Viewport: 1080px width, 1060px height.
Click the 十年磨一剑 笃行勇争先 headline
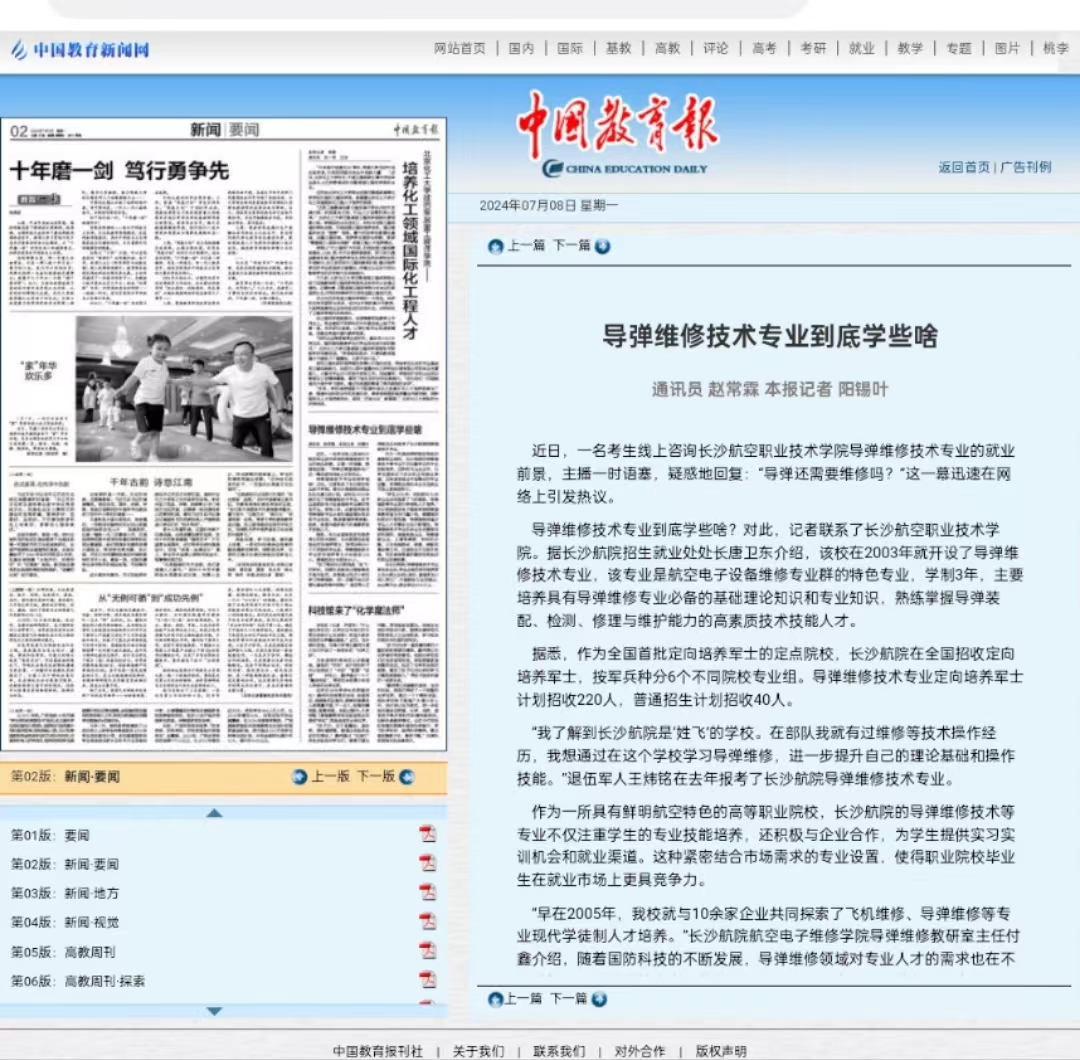click(x=119, y=171)
